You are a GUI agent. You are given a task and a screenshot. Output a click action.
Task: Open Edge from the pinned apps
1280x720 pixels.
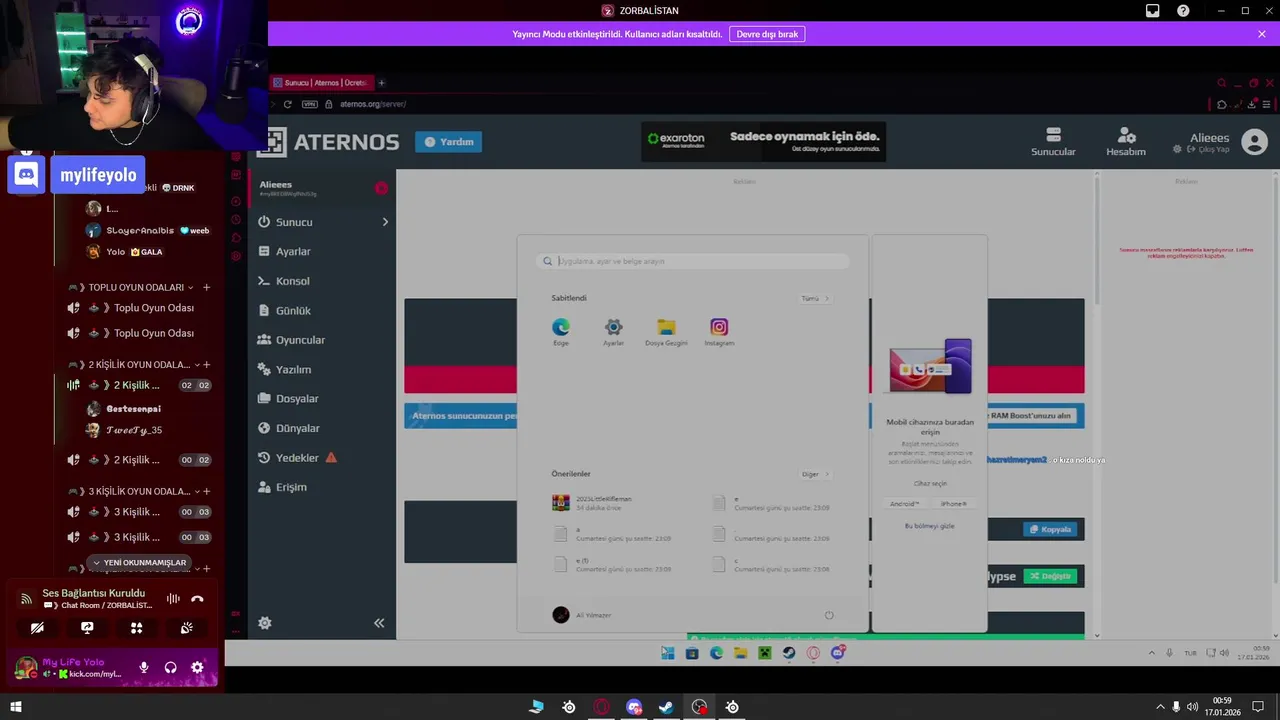coord(561,332)
